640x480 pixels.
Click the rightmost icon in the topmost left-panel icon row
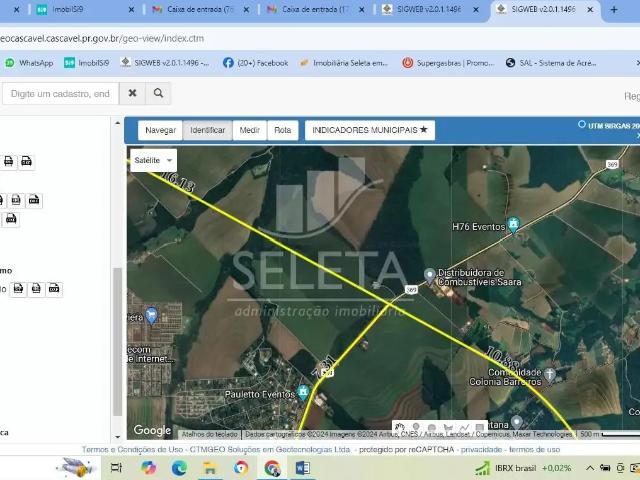coord(27,162)
